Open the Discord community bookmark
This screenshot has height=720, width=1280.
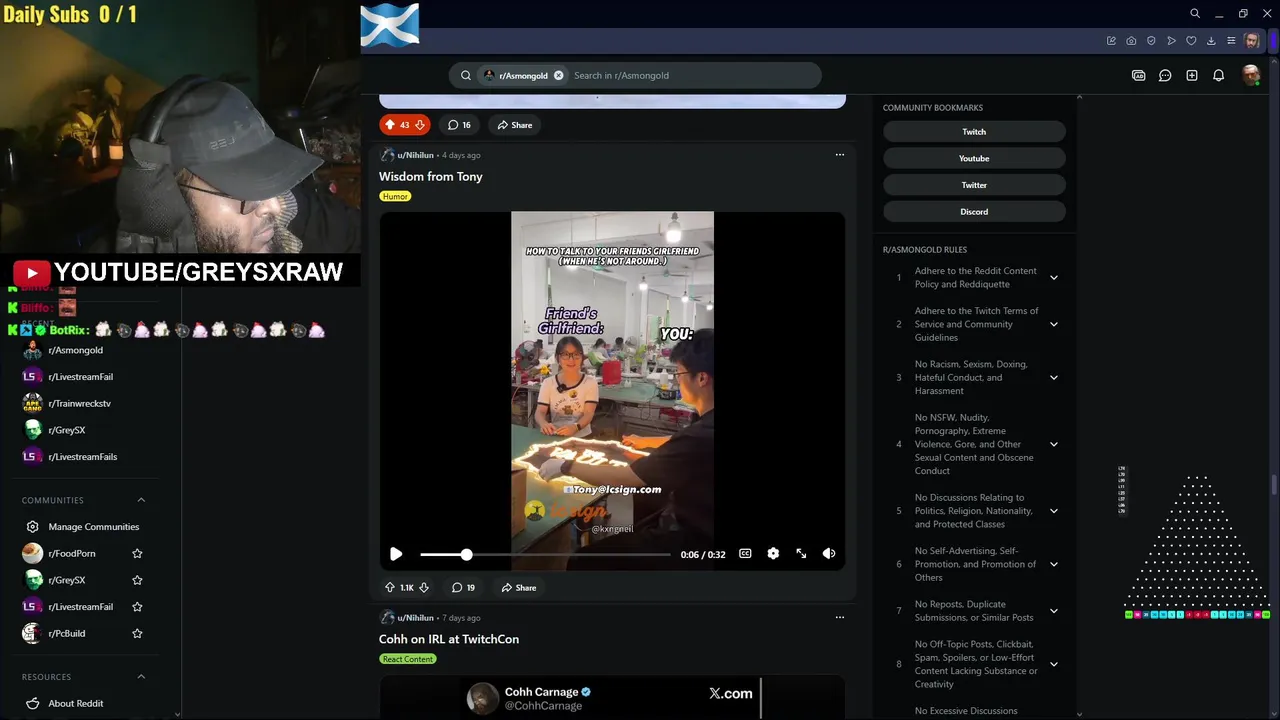point(974,212)
